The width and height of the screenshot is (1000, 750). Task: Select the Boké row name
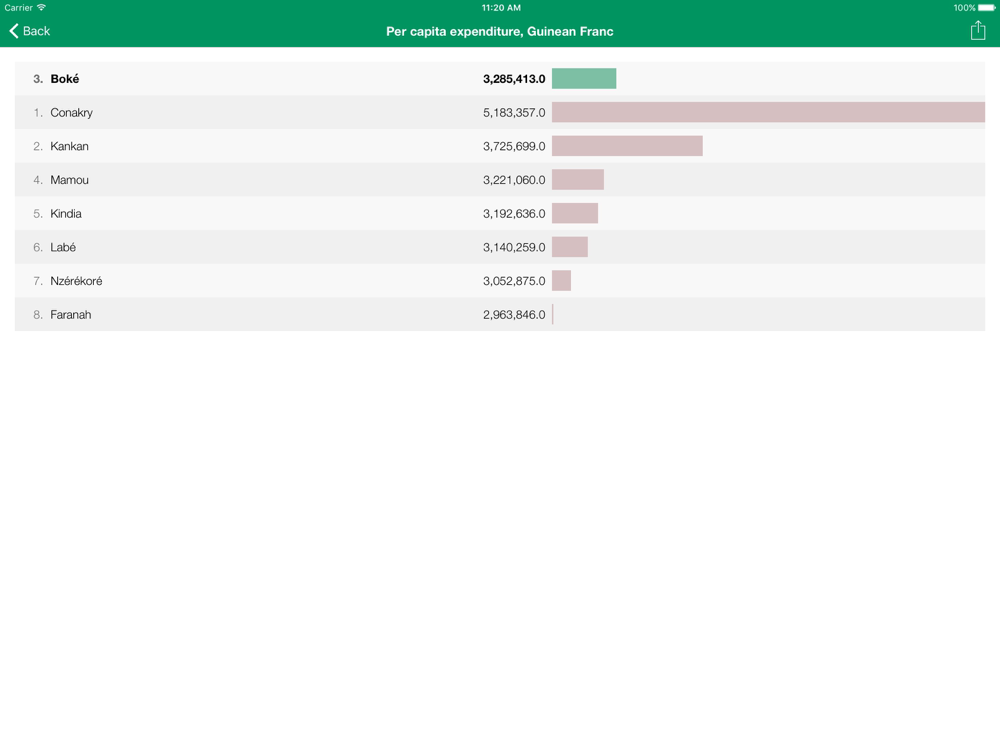pyautogui.click(x=64, y=78)
